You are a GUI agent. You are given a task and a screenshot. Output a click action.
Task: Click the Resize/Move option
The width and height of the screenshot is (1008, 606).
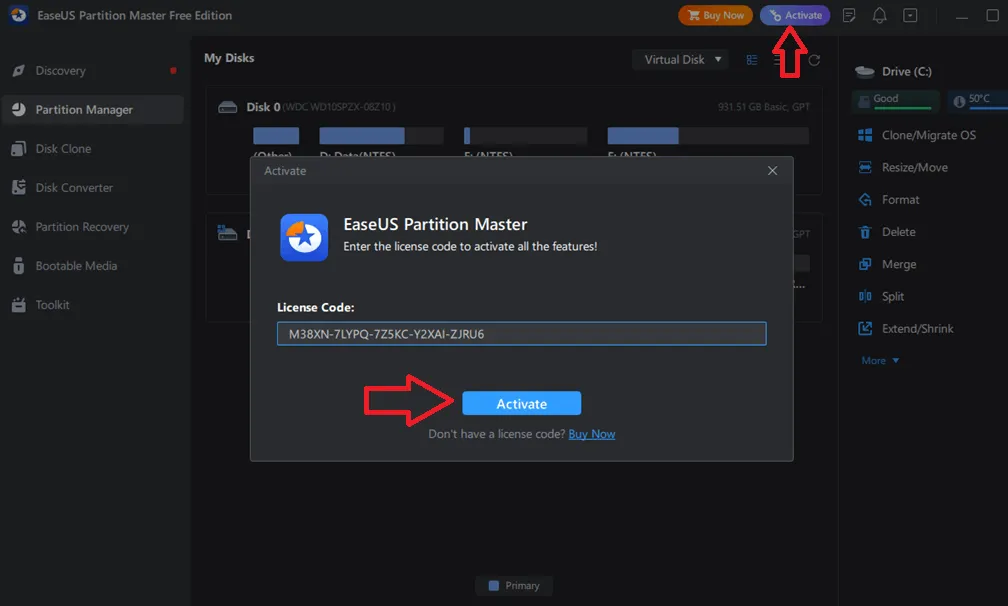914,168
